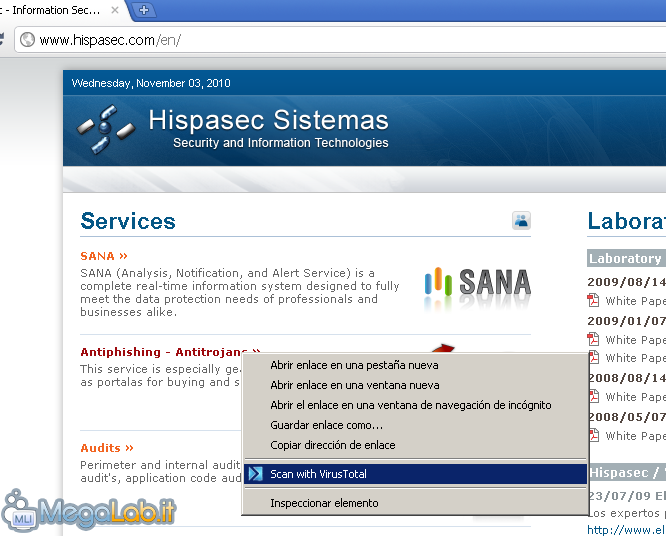This screenshot has width=666, height=536.
Task: Select Guardar enlace como...
Action: click(x=415, y=425)
